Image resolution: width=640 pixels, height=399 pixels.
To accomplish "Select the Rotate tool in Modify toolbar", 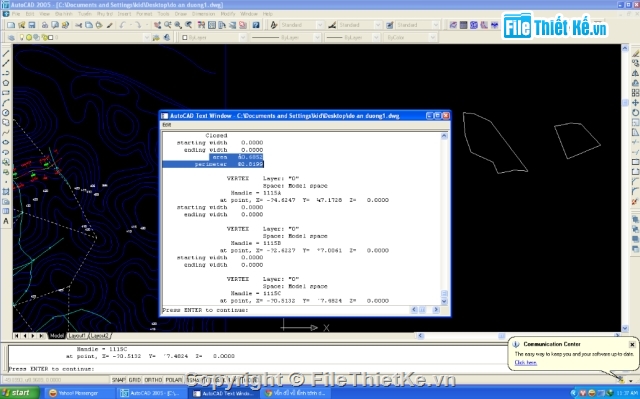I will pyautogui.click(x=635, y=113).
